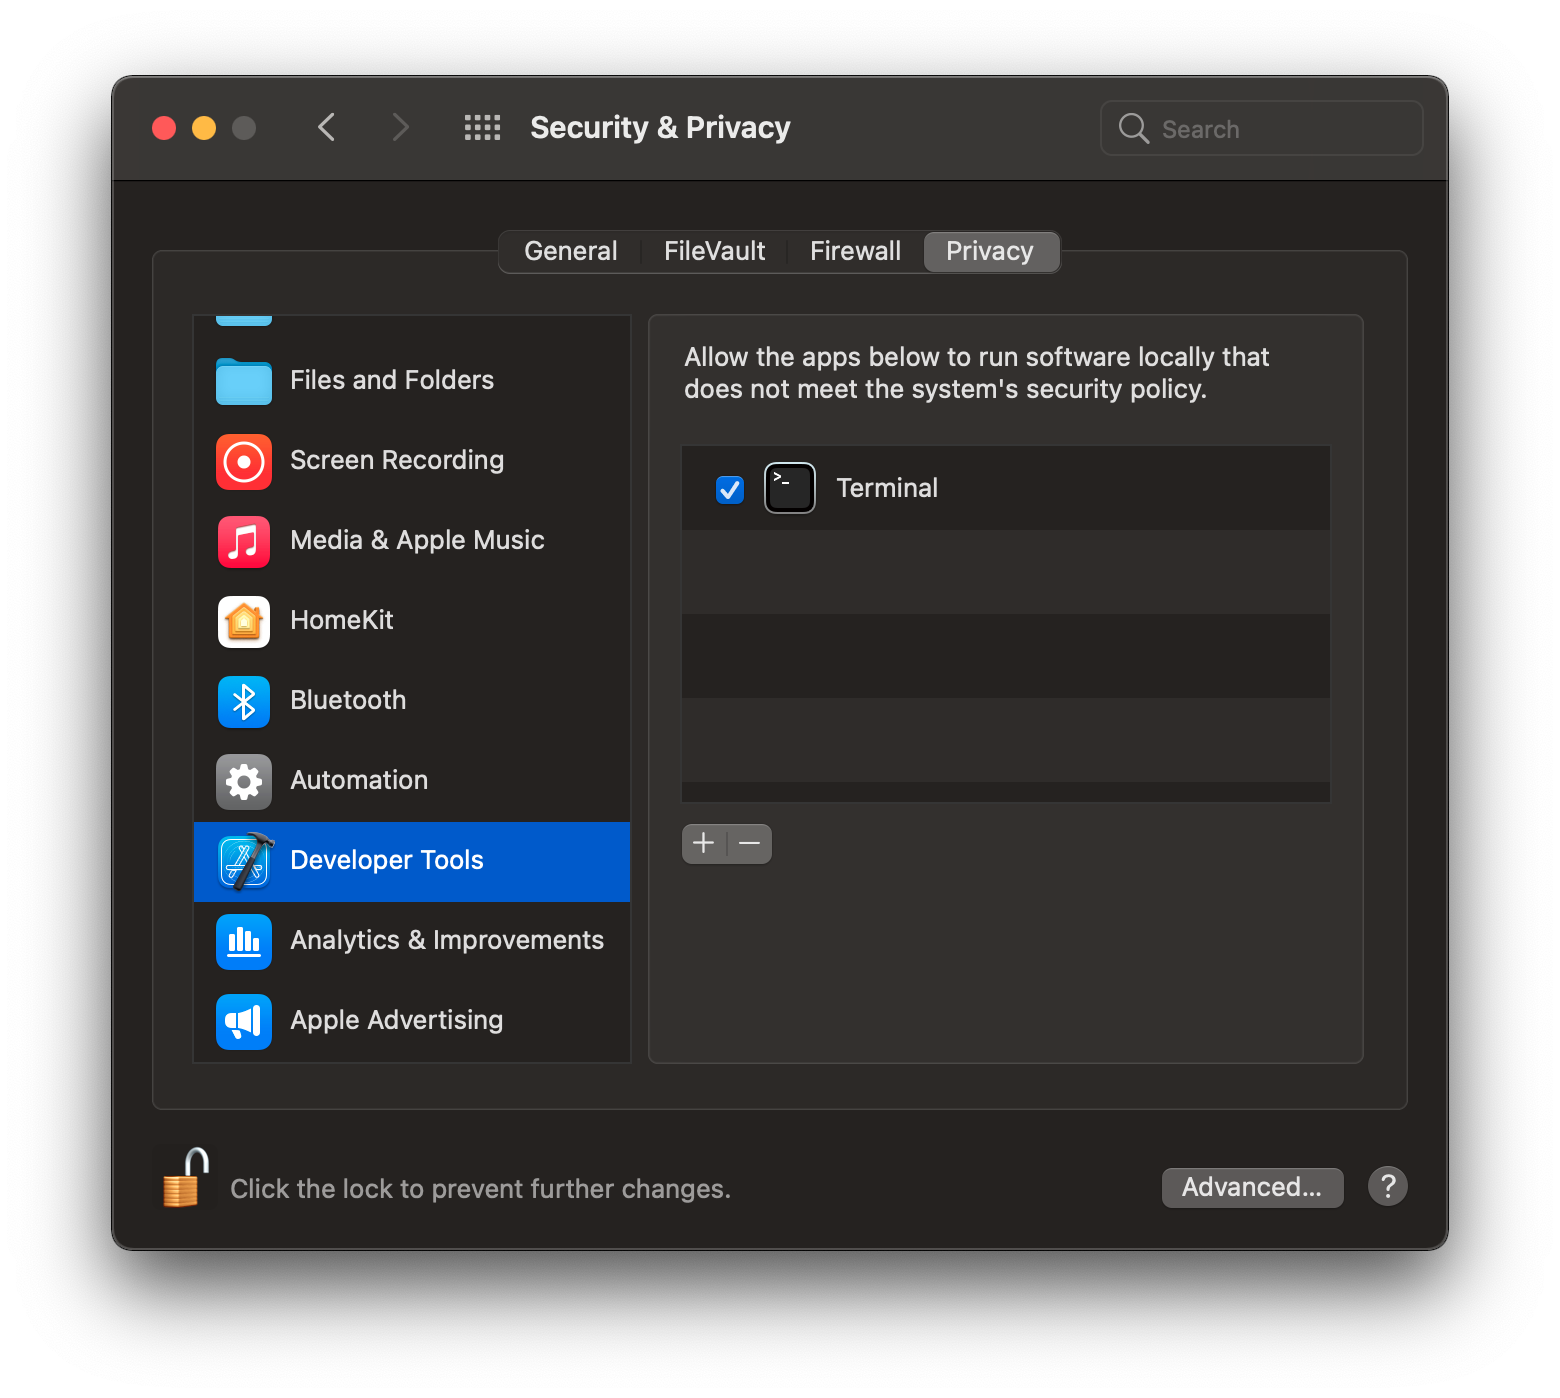Screen dimensions: 1560x1398
Task: Add an app with the plus button
Action: (703, 843)
